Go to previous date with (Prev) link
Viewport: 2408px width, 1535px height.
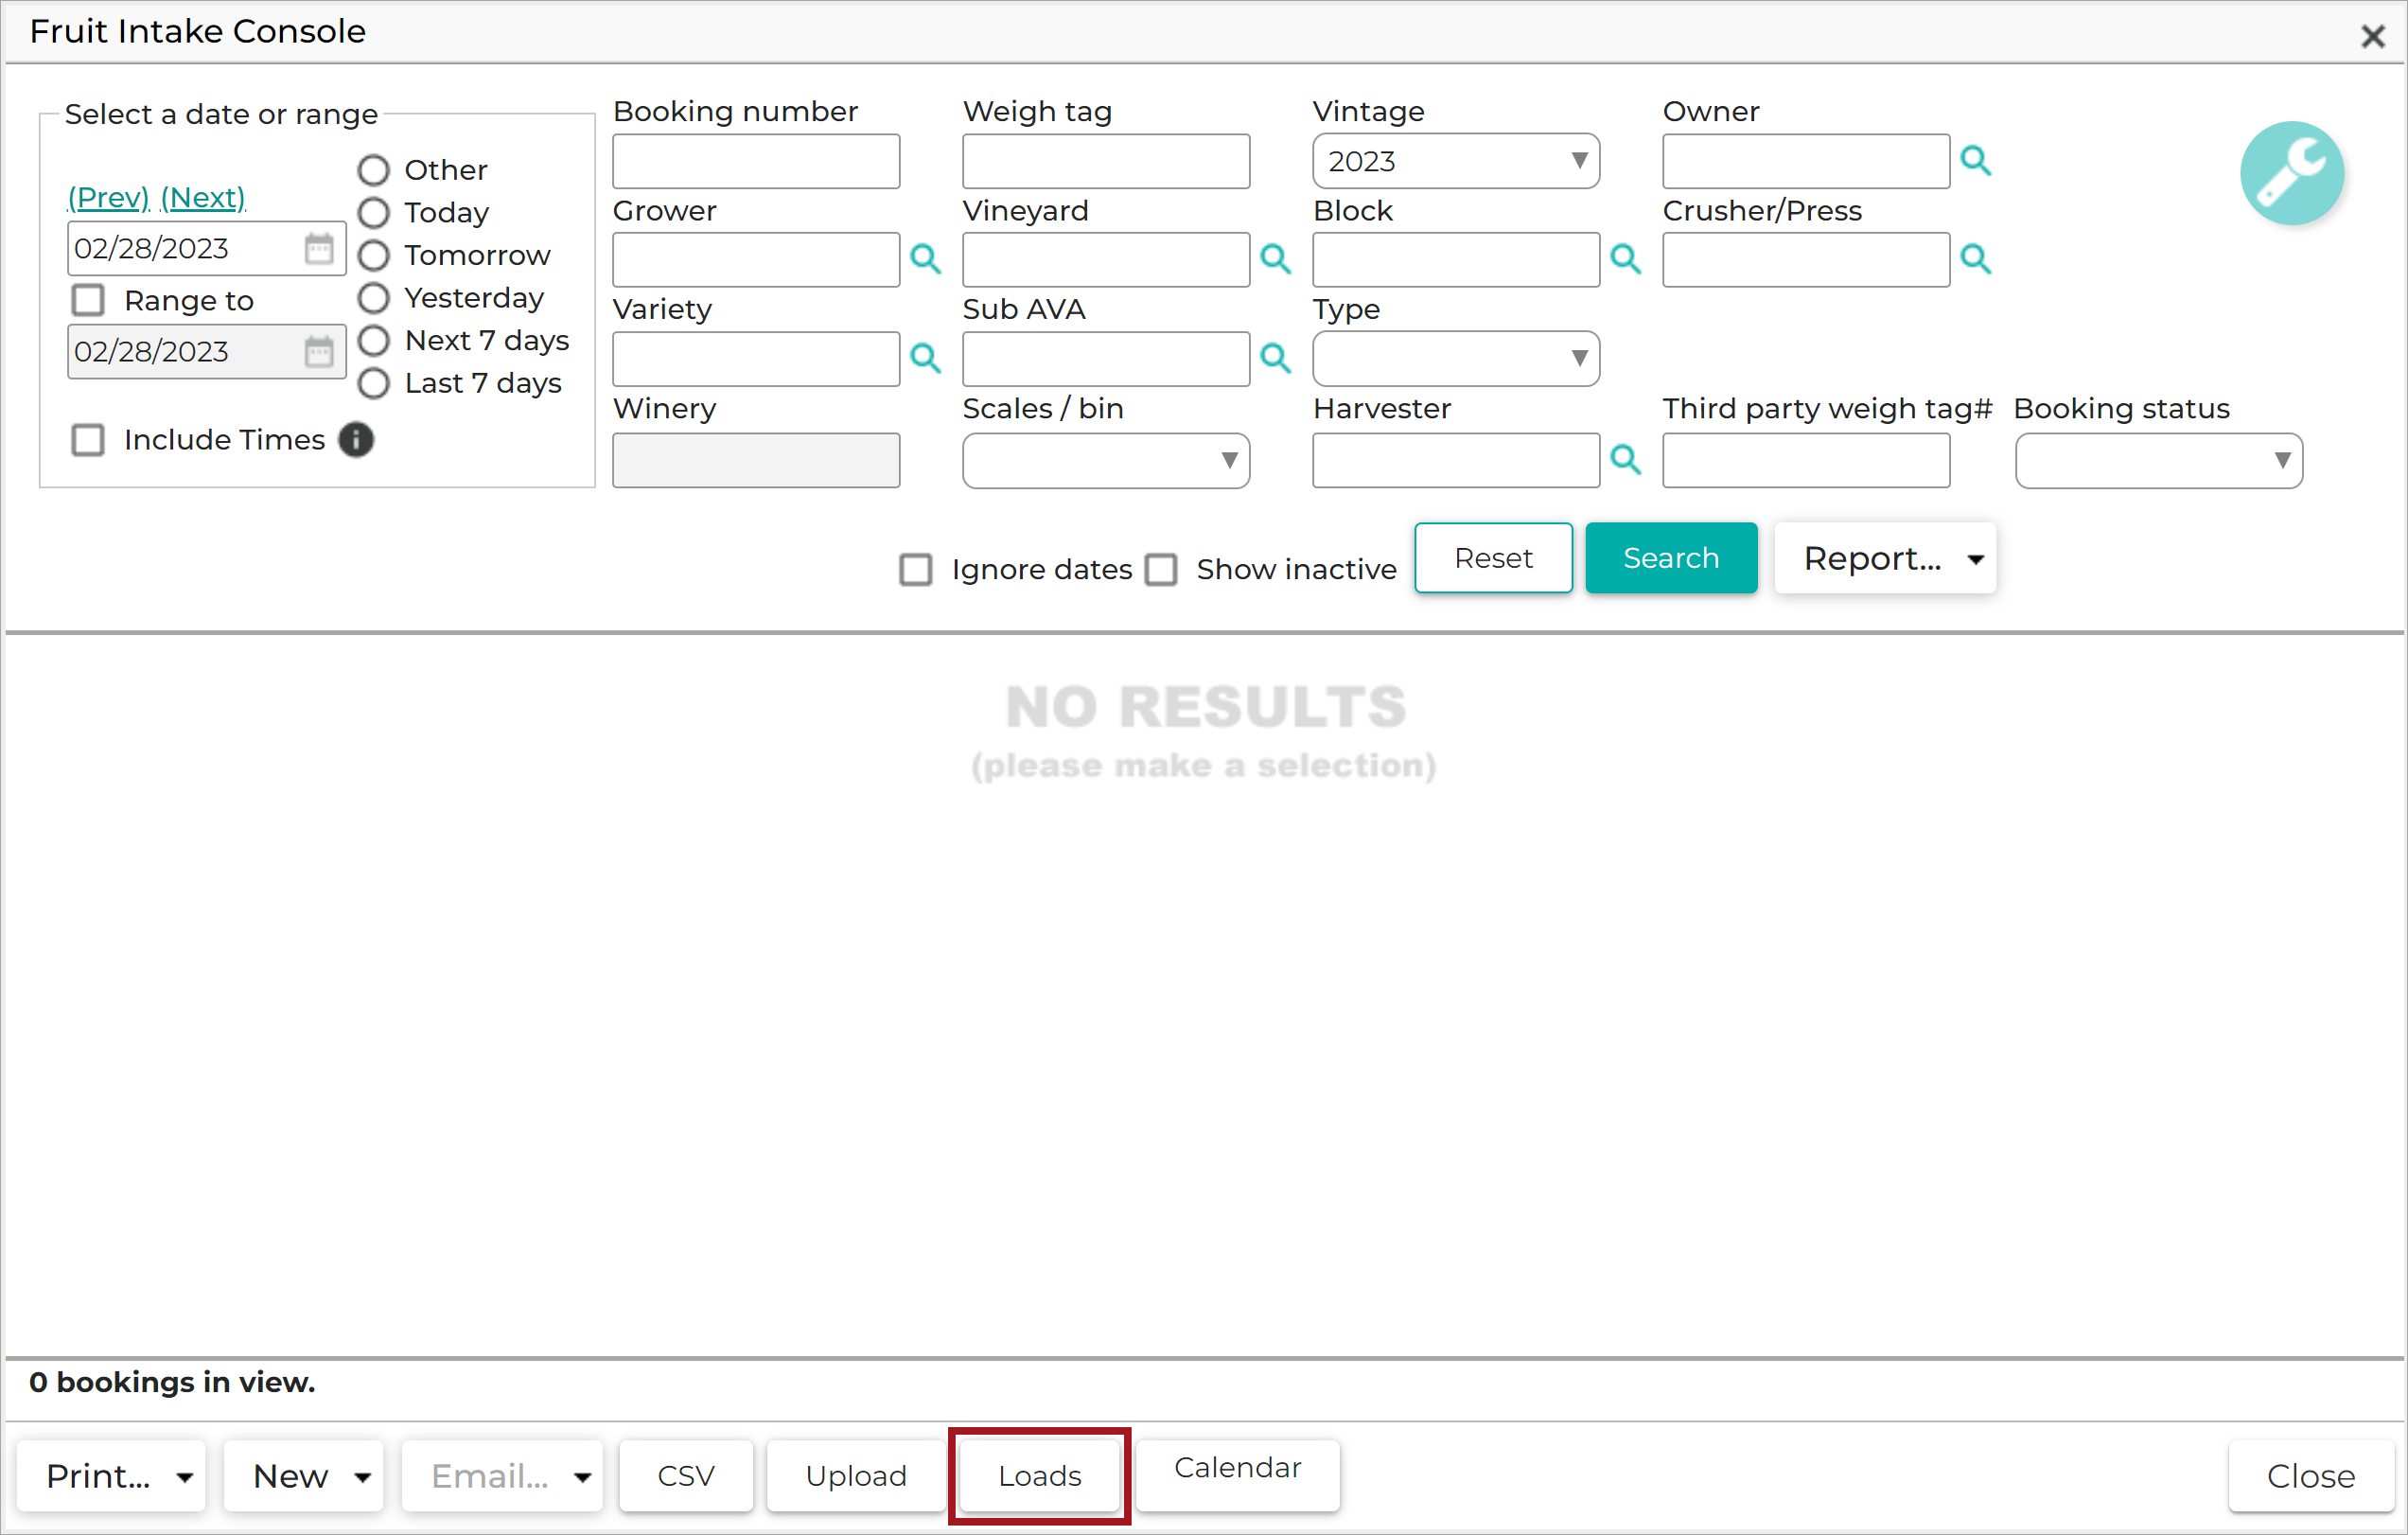tap(108, 198)
